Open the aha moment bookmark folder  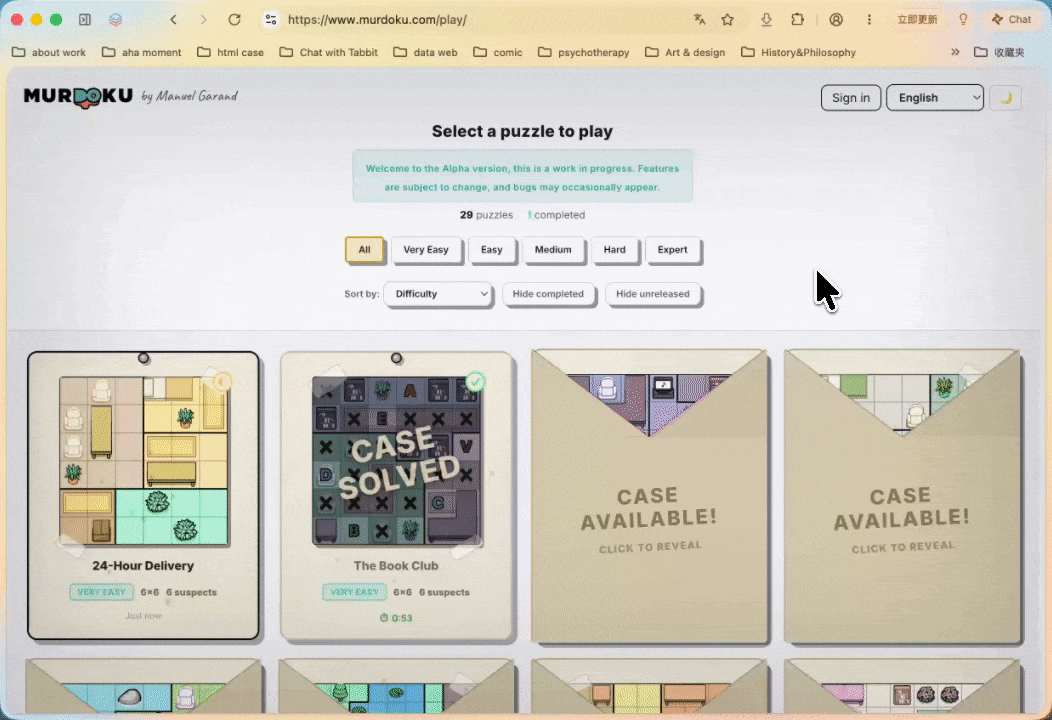coord(142,52)
